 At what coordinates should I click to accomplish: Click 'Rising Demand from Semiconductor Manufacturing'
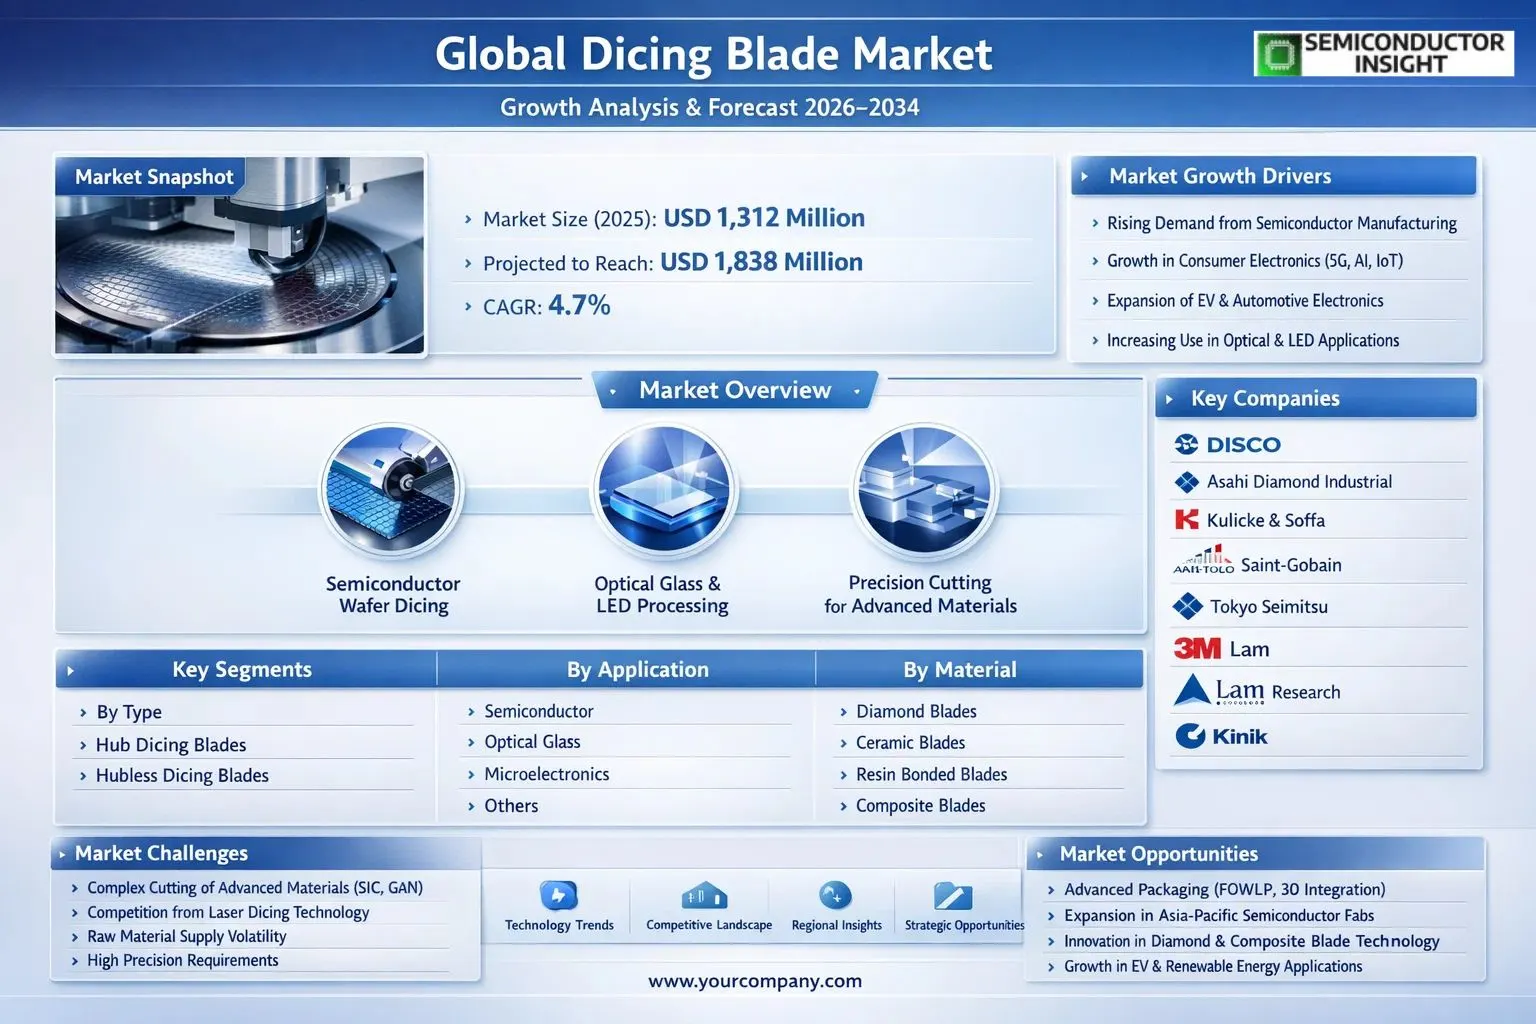click(1281, 223)
